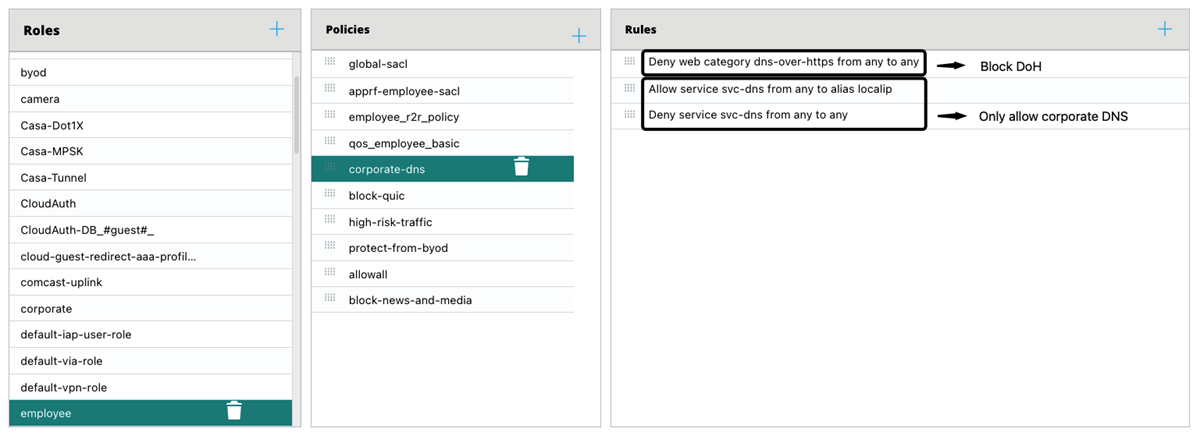
Task: Select the byod role
Action: [x=34, y=73]
